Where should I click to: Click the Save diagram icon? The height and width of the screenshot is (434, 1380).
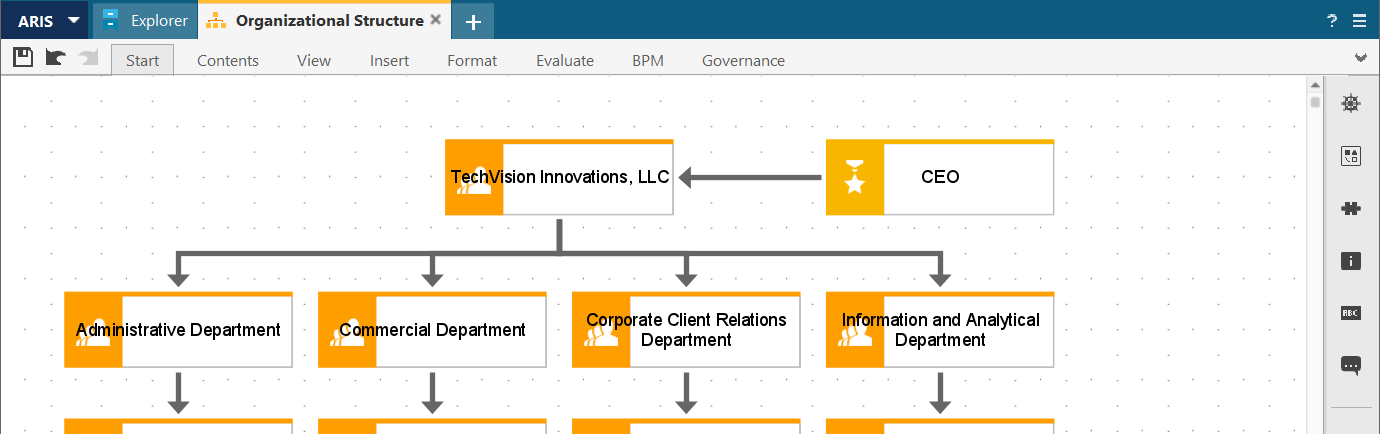23,57
